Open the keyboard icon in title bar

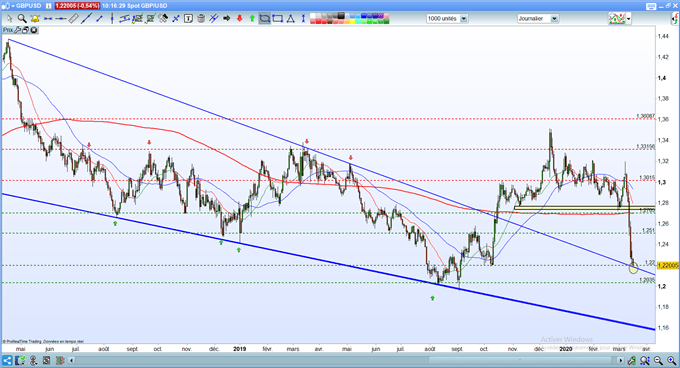651,6
